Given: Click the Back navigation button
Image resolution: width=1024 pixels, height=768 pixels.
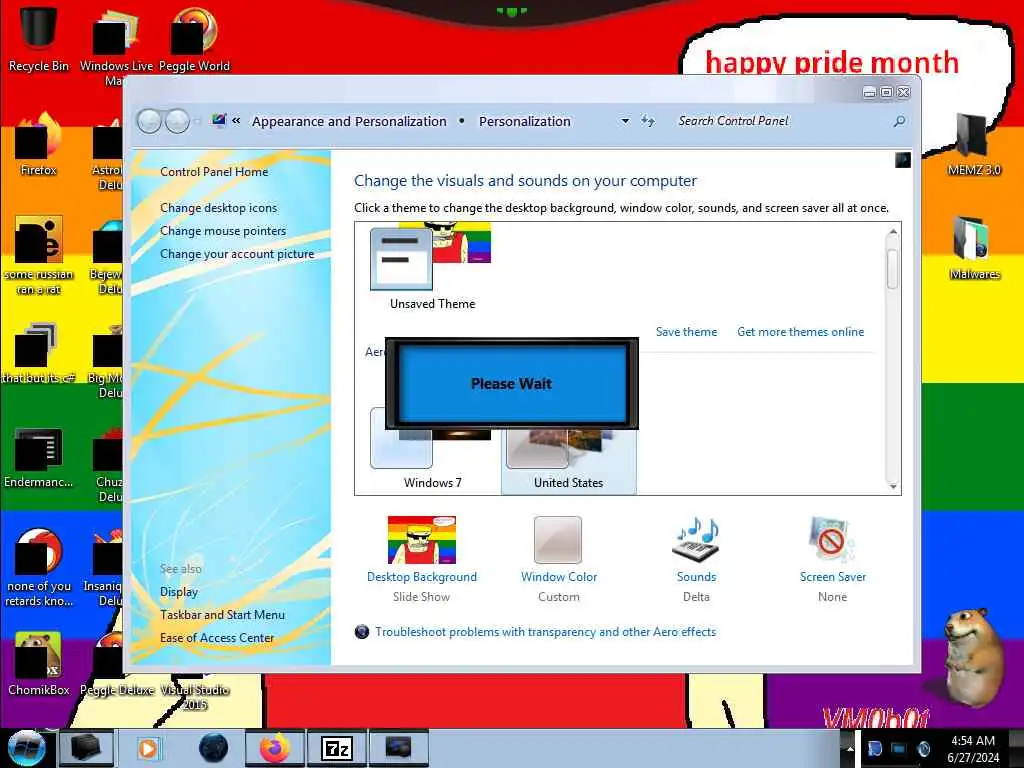Looking at the screenshot, I should pyautogui.click(x=150, y=121).
